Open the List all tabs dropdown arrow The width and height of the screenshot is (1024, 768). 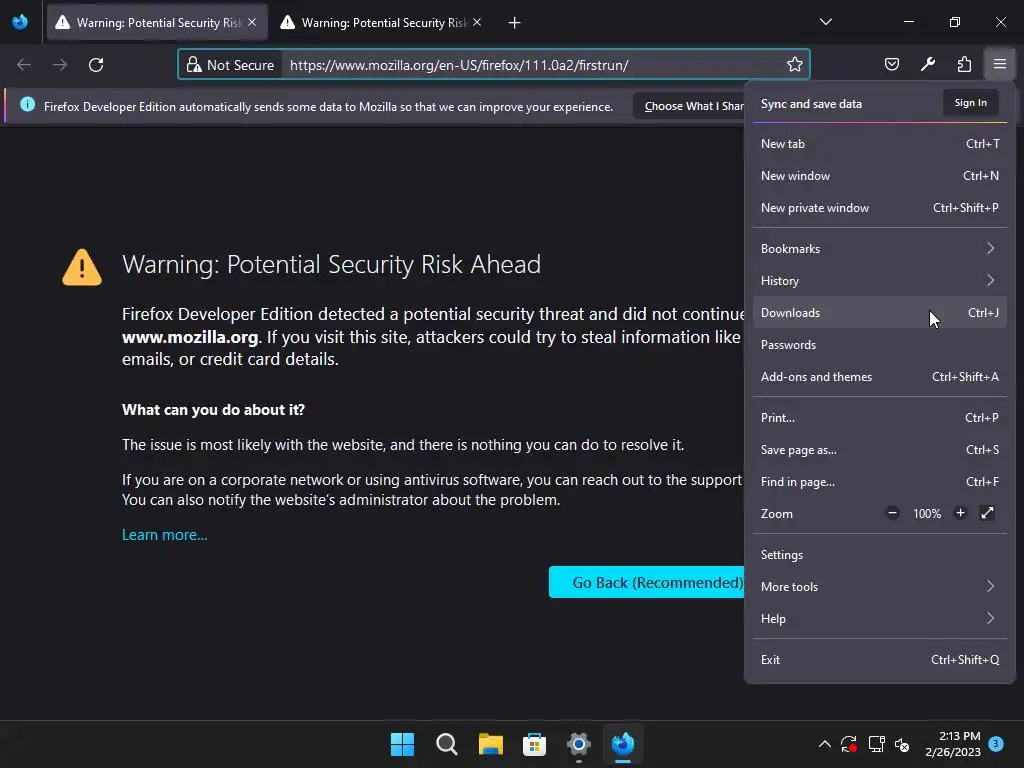825,22
